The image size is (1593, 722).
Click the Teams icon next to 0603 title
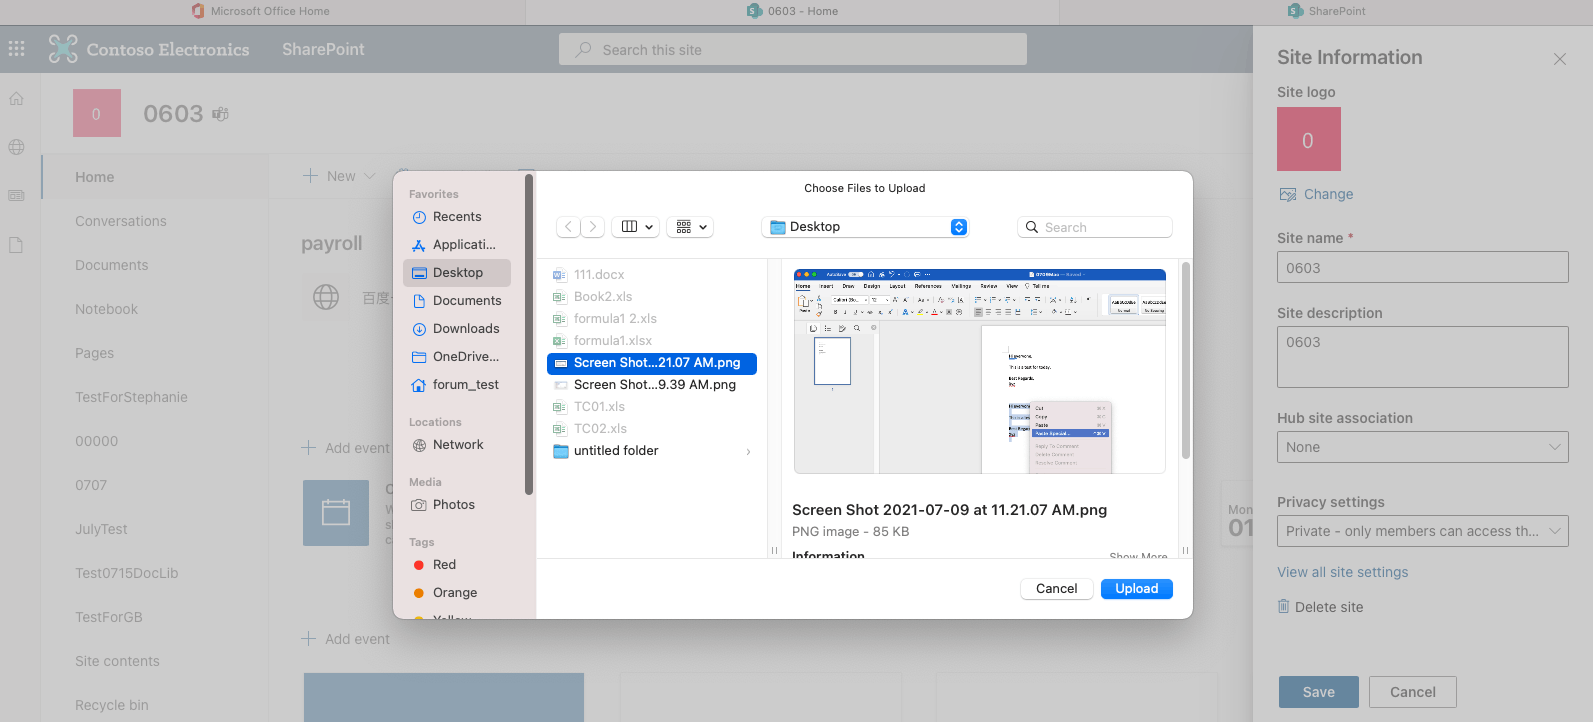[x=220, y=114]
